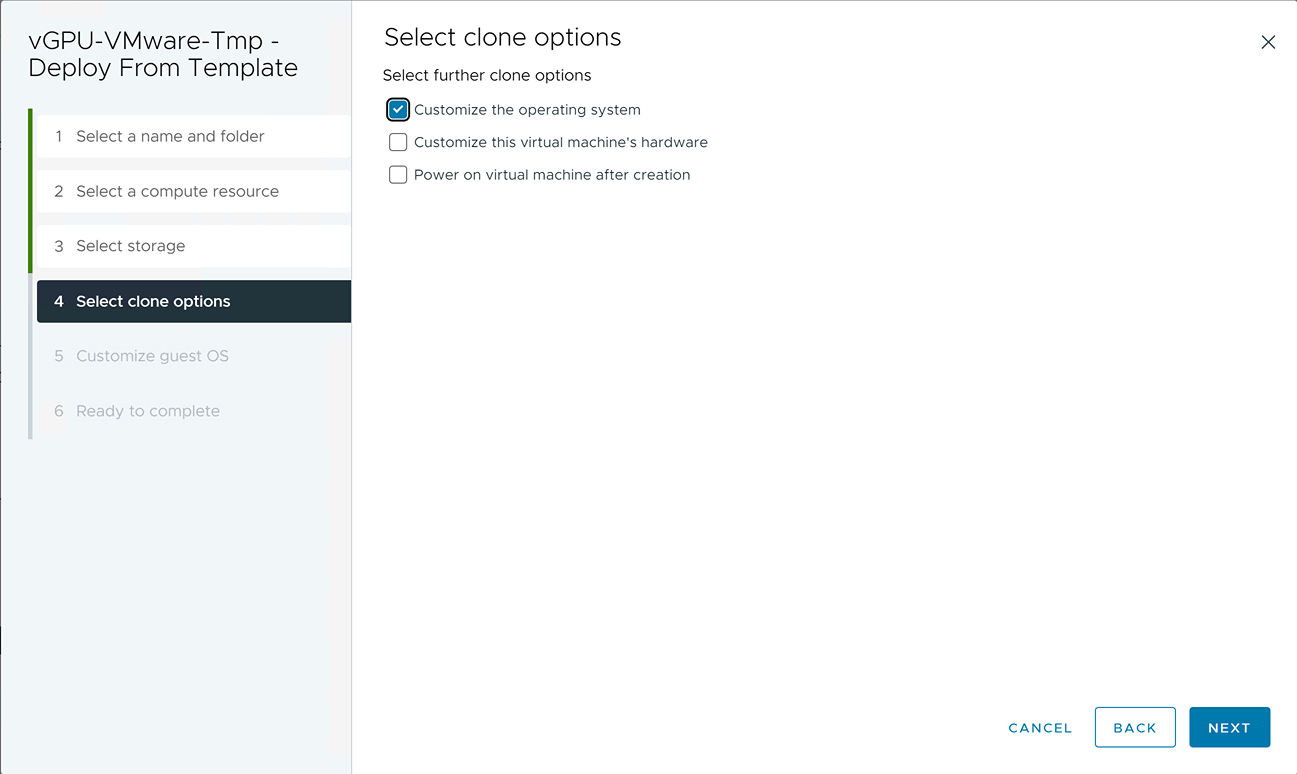Select step 6 Ready to complete

(x=147, y=411)
